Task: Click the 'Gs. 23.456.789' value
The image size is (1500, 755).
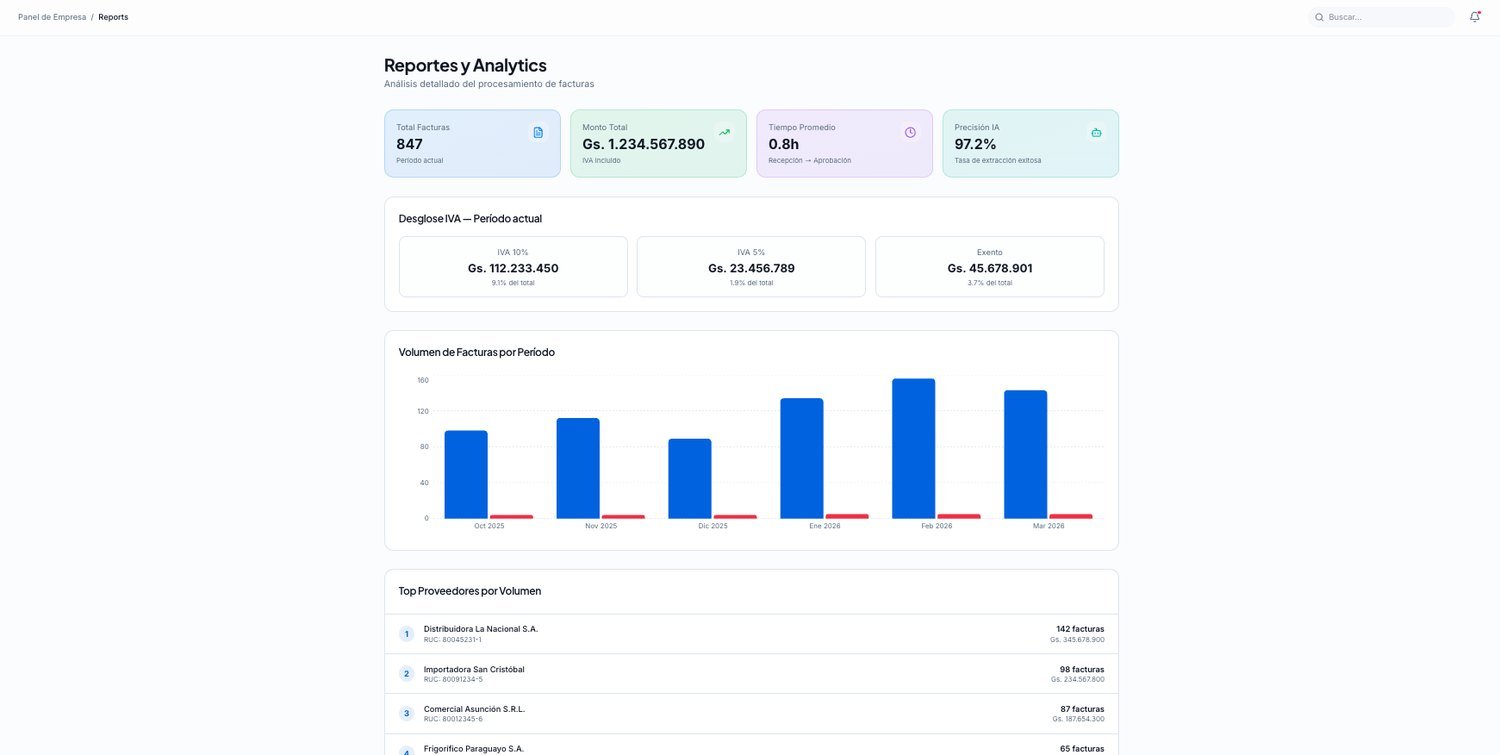Action: (x=751, y=268)
